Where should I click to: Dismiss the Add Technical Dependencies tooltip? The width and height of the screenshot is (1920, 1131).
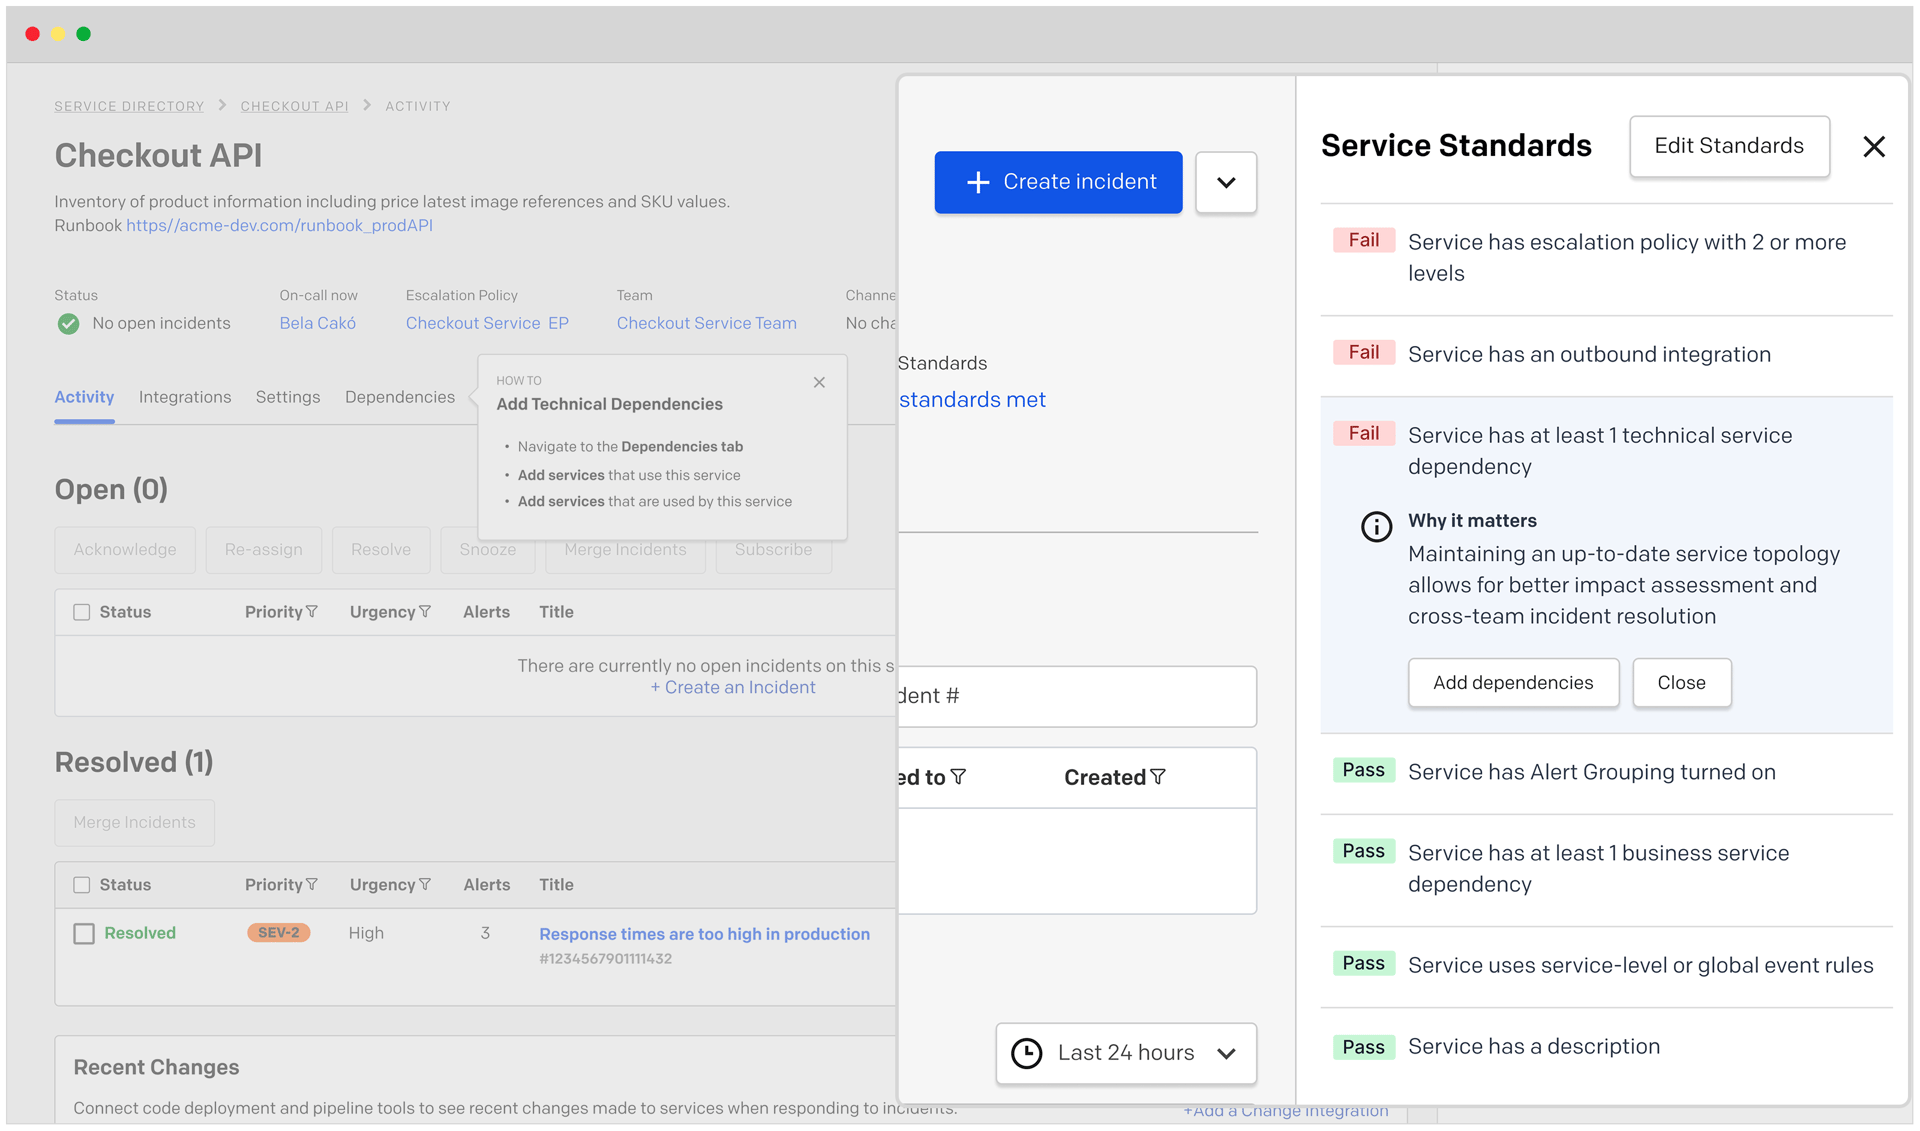coord(819,382)
